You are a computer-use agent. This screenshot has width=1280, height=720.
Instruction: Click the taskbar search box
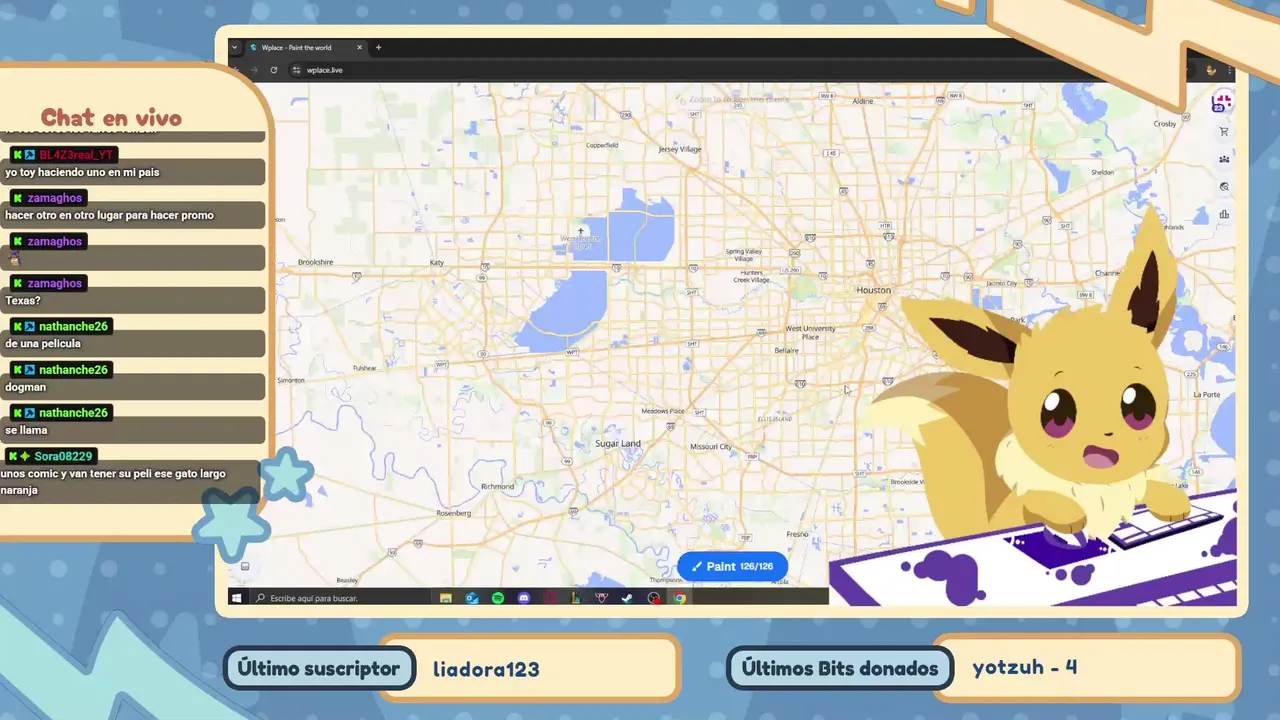tap(341, 598)
